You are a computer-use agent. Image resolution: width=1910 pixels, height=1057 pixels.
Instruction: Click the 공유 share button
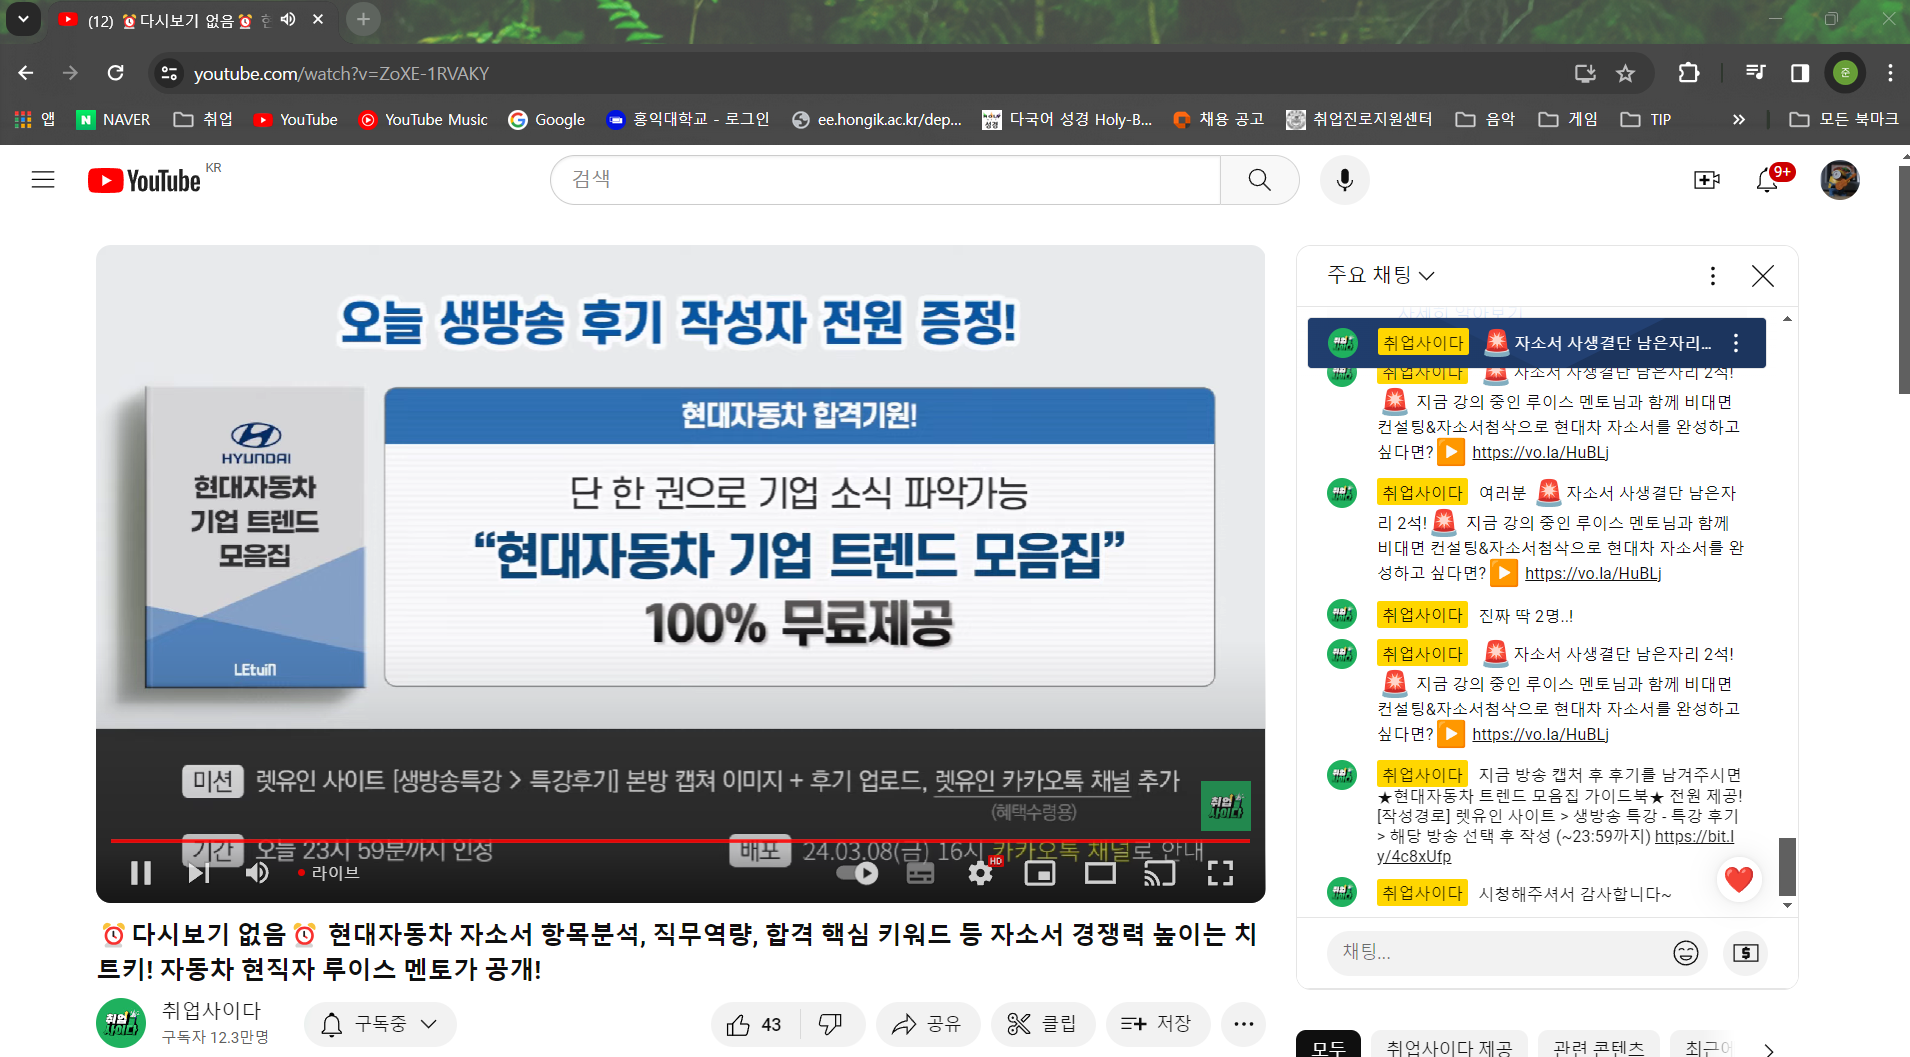[x=927, y=1024]
